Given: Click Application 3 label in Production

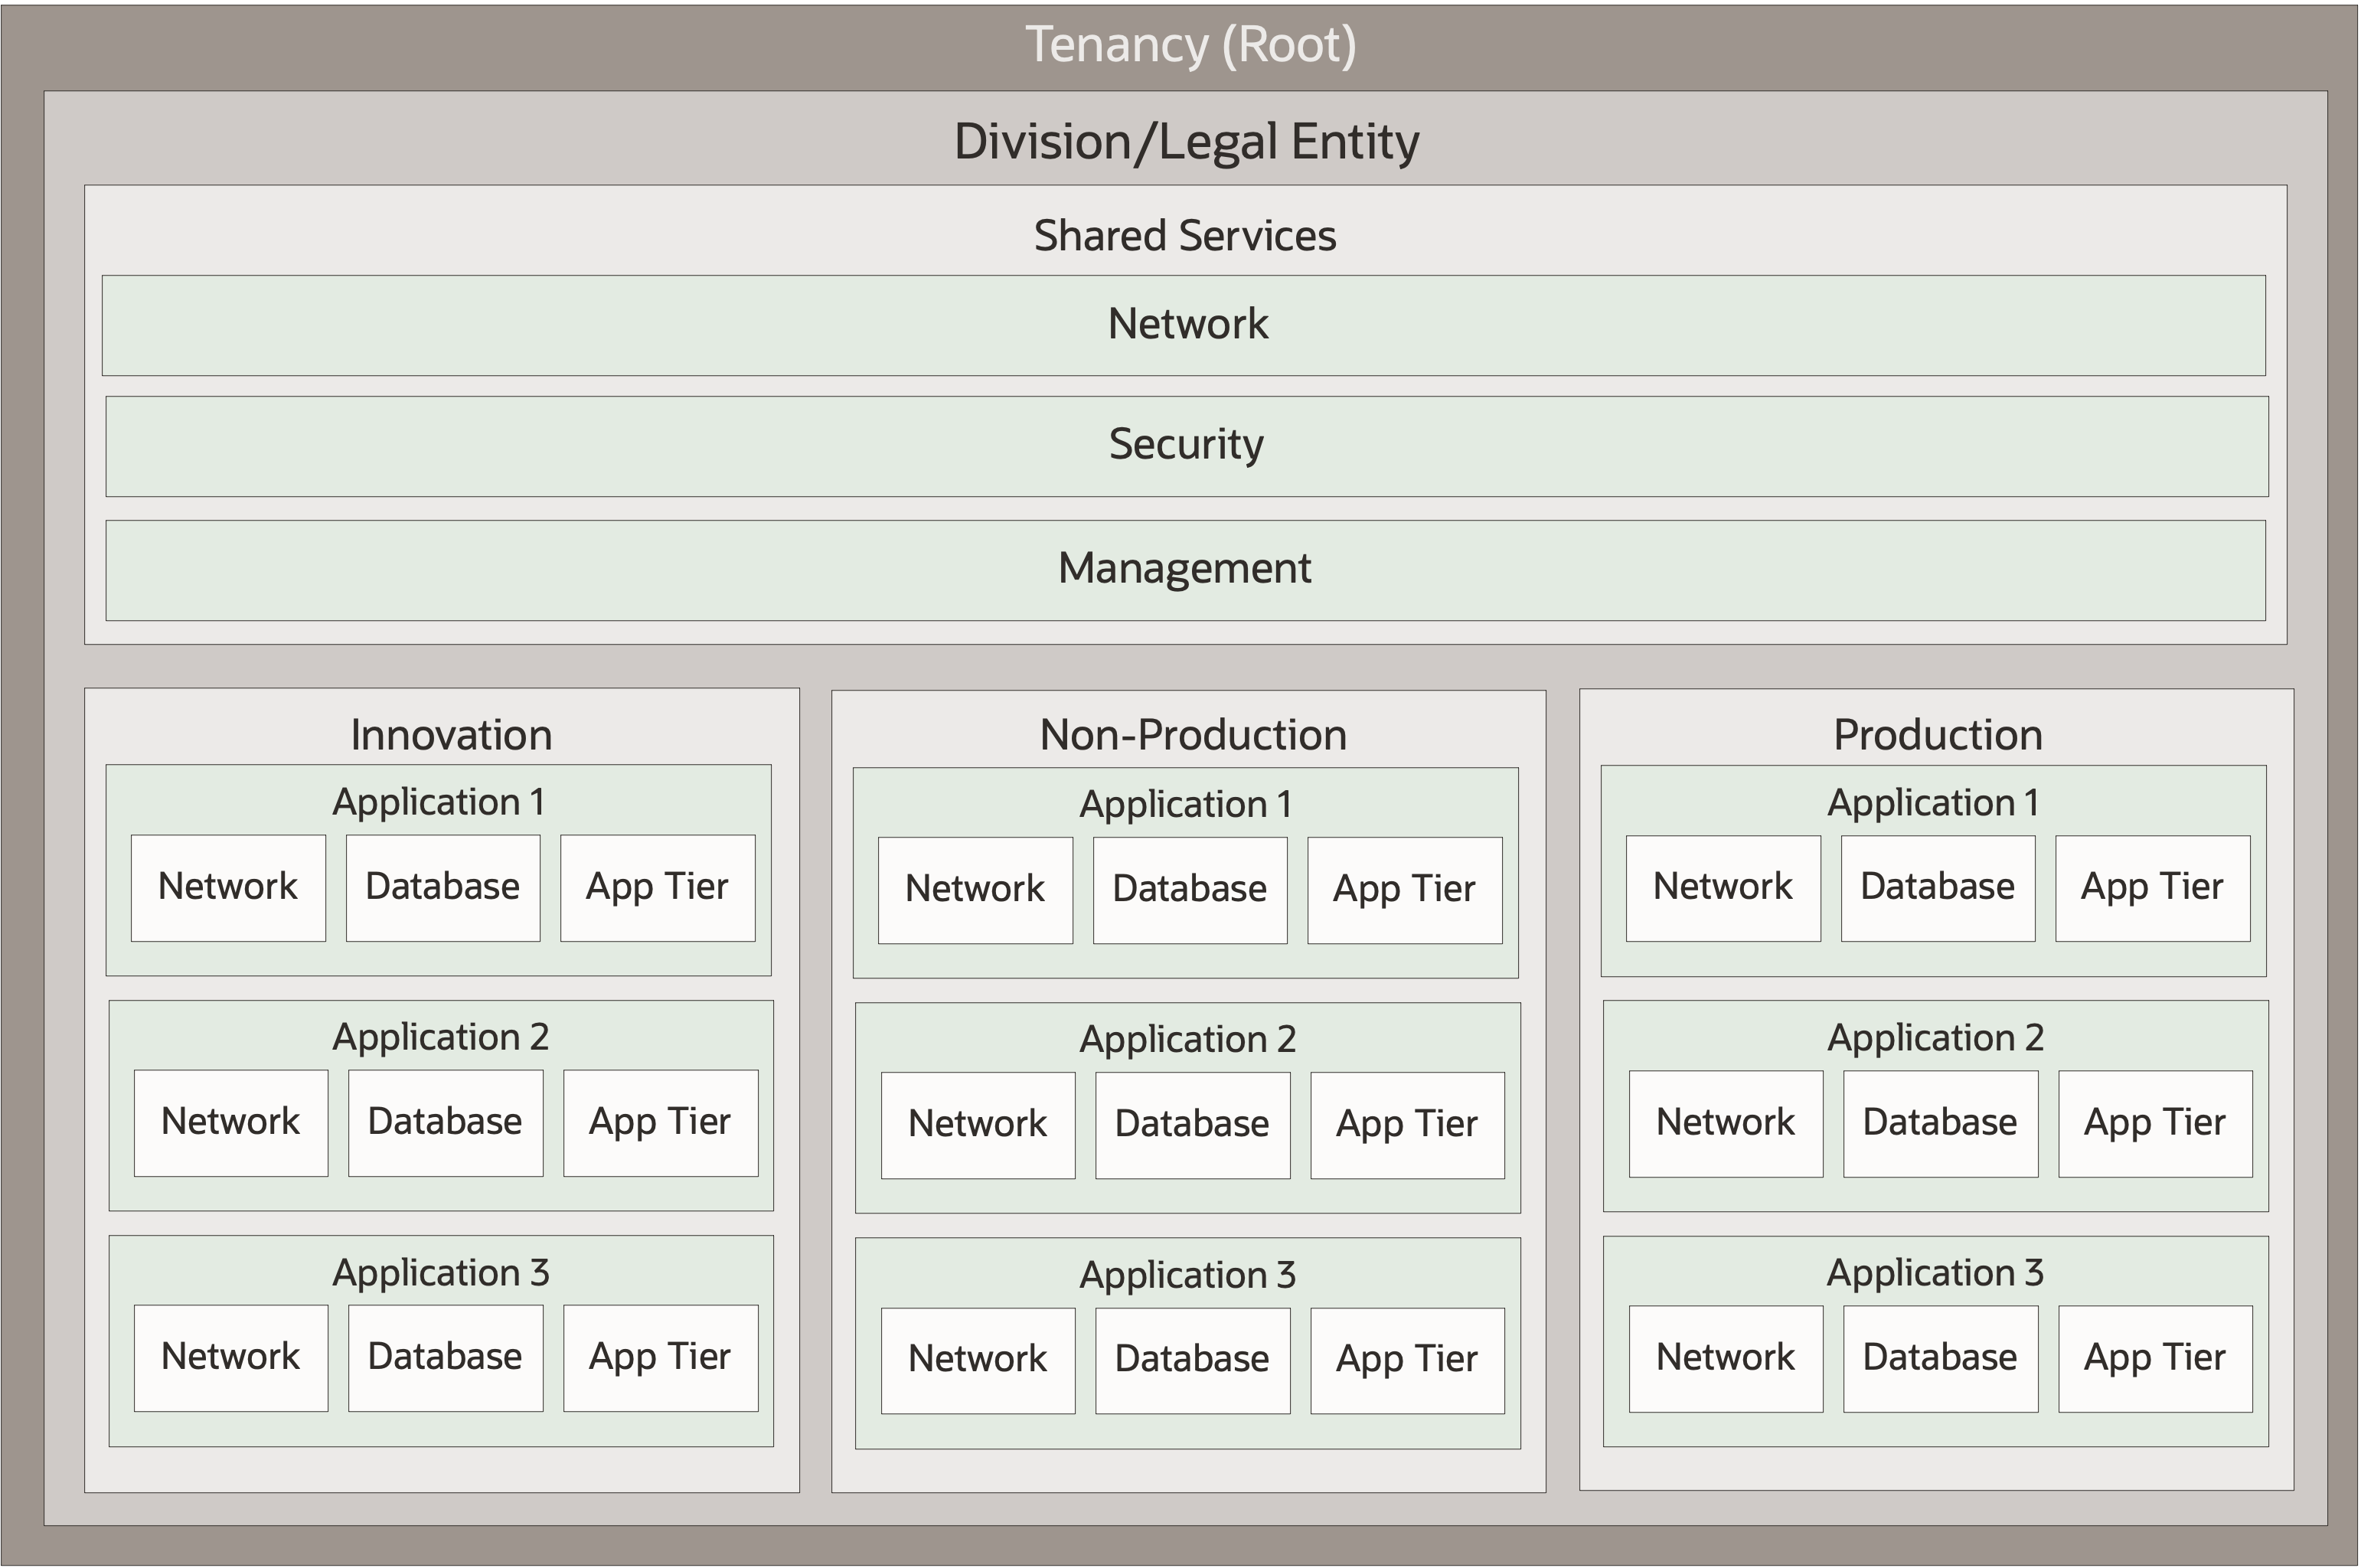Looking at the screenshot, I should pyautogui.click(x=1936, y=1273).
